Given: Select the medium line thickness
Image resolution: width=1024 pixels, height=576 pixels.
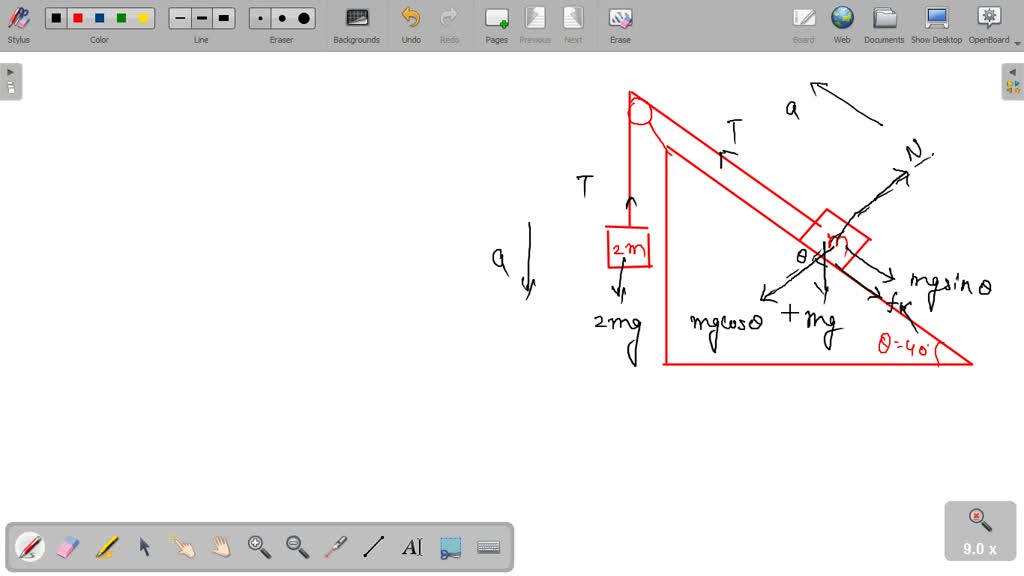Looking at the screenshot, I should pyautogui.click(x=201, y=17).
